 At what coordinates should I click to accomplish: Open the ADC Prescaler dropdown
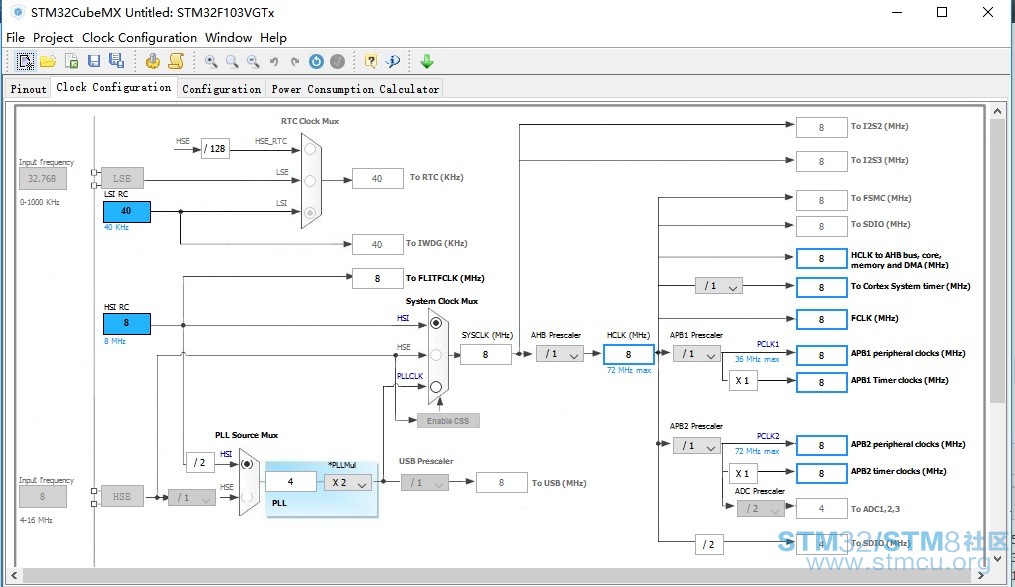(x=761, y=509)
